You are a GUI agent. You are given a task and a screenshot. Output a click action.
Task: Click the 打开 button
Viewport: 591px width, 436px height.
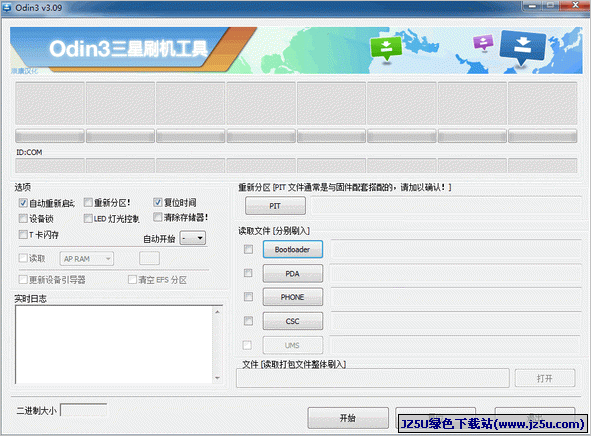click(545, 378)
